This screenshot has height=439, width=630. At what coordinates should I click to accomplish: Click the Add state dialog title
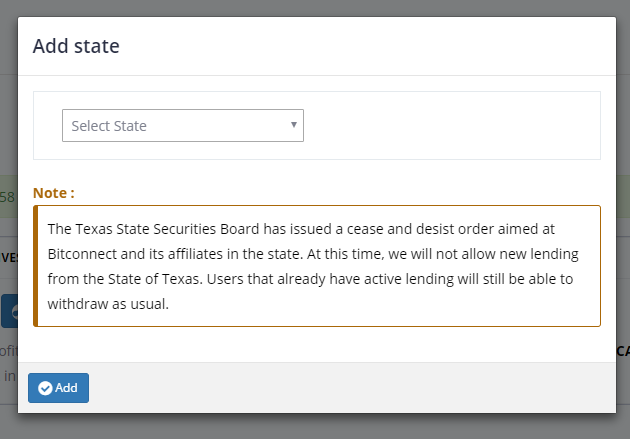pyautogui.click(x=76, y=46)
